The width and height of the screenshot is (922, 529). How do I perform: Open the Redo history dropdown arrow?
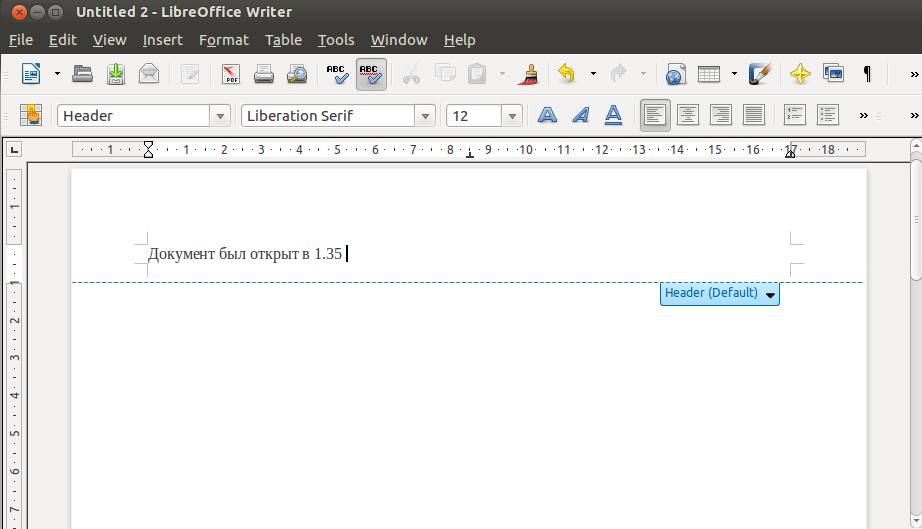point(643,74)
